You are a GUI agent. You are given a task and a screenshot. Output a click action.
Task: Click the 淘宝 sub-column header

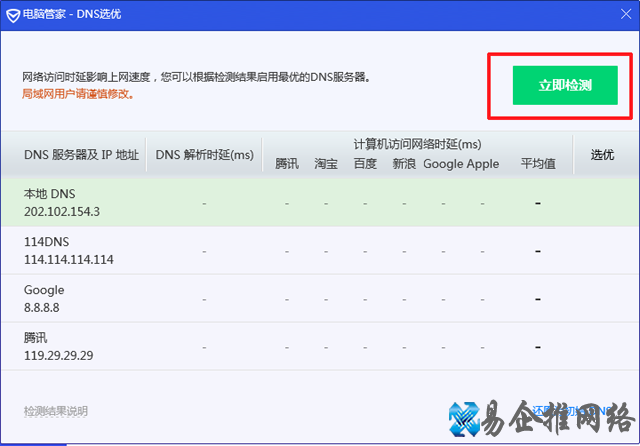(326, 164)
